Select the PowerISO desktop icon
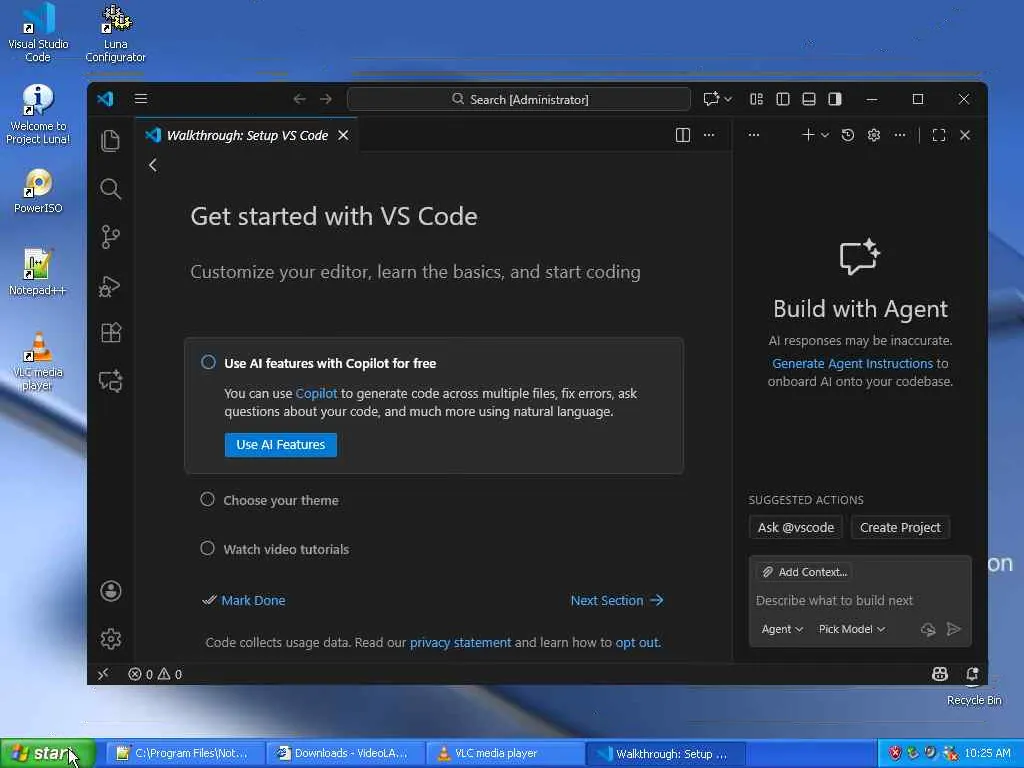The image size is (1024, 768). [38, 191]
